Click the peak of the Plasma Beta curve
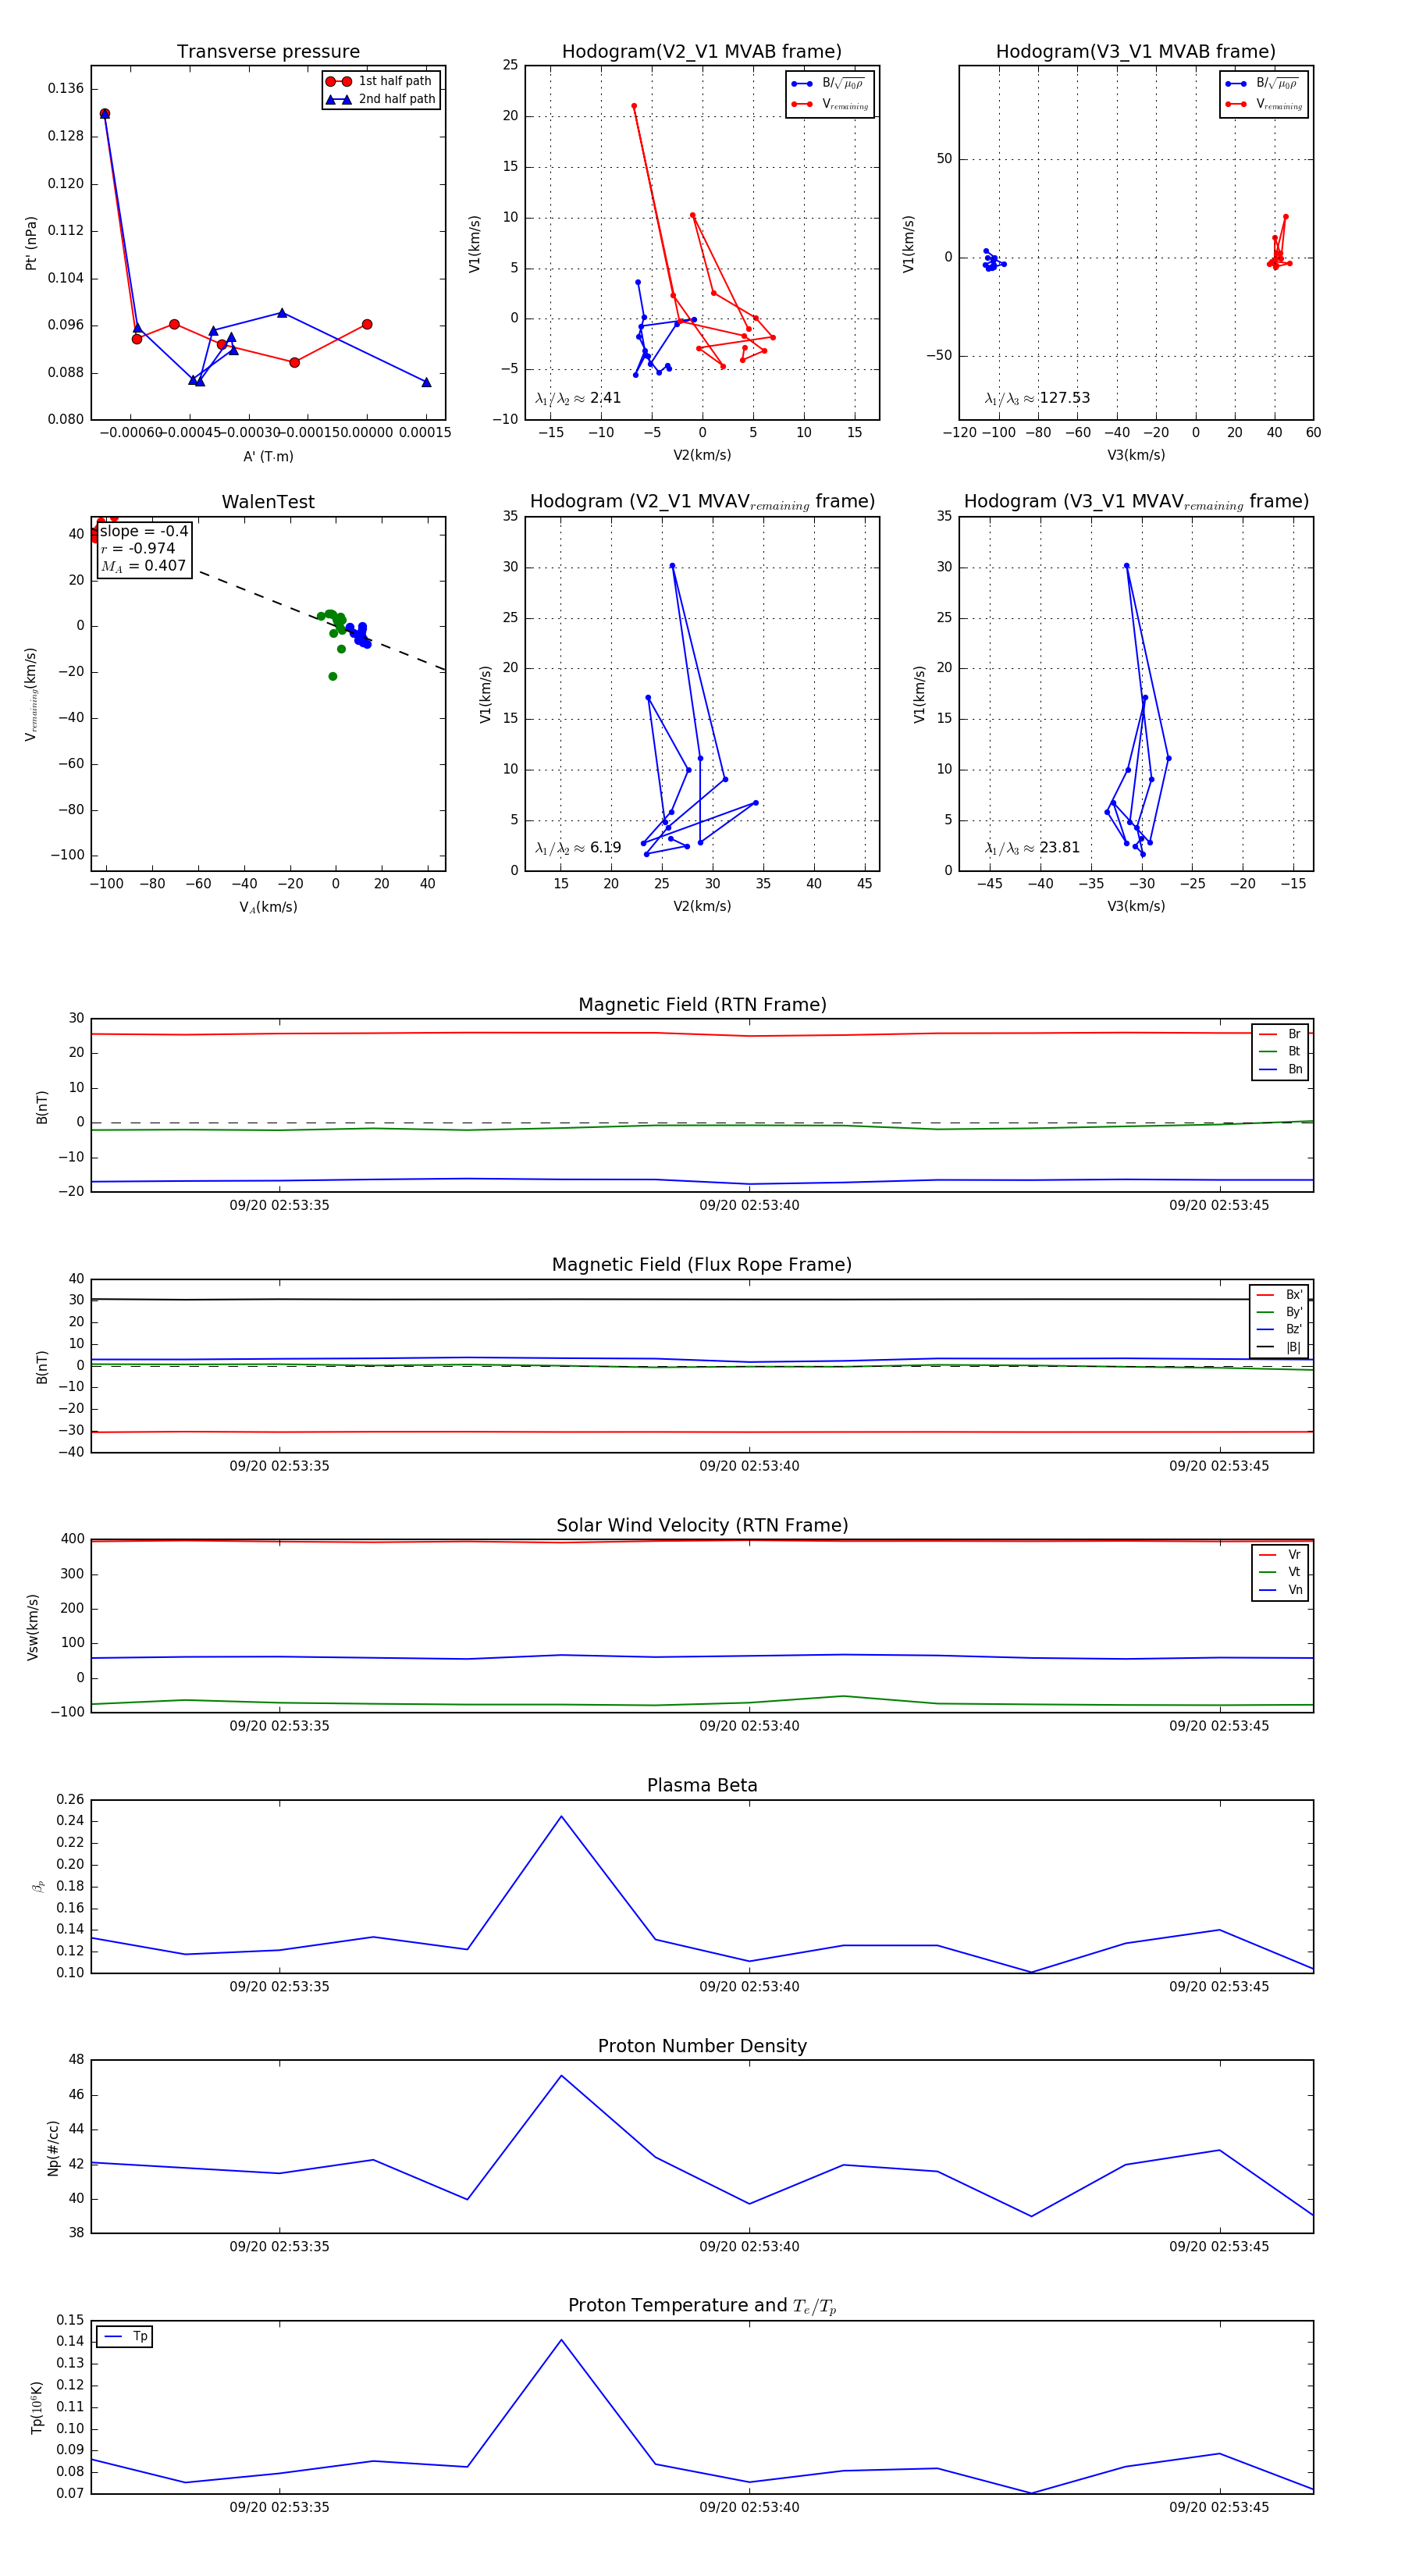This screenshot has height=2576, width=1405. [x=561, y=1816]
